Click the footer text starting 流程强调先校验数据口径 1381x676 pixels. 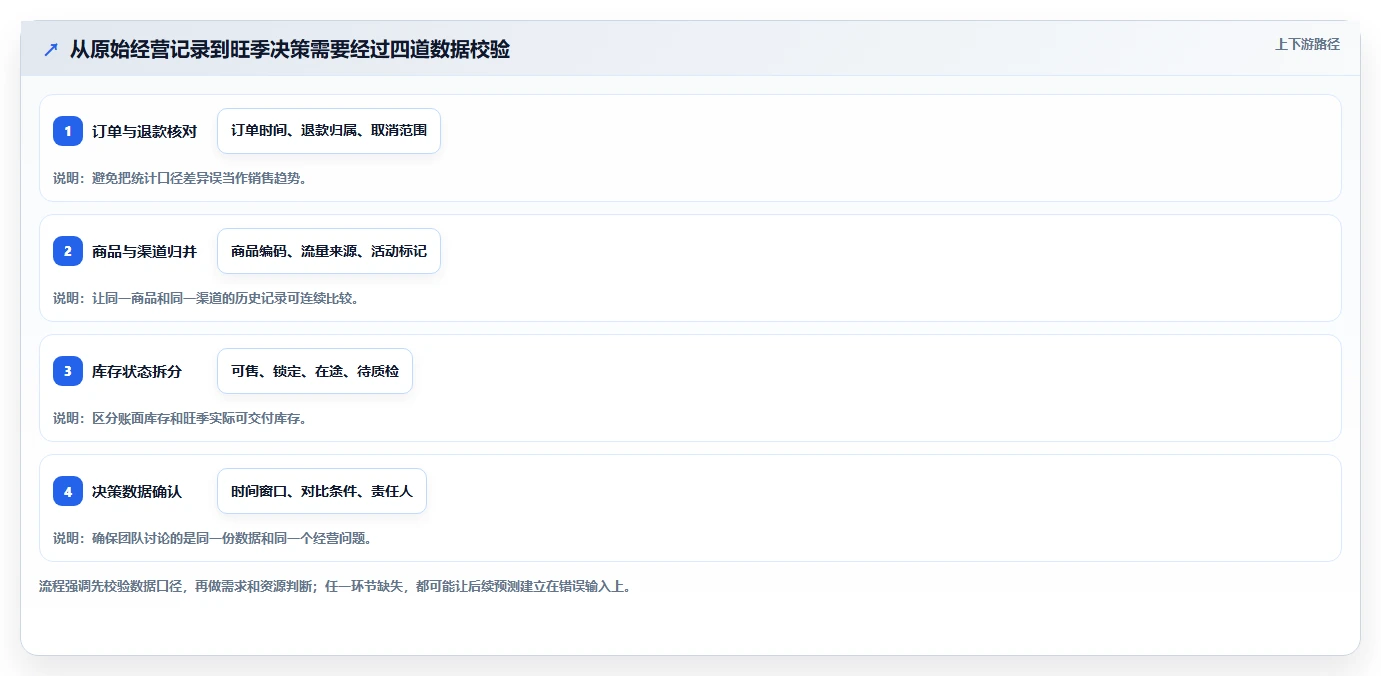pos(335,586)
